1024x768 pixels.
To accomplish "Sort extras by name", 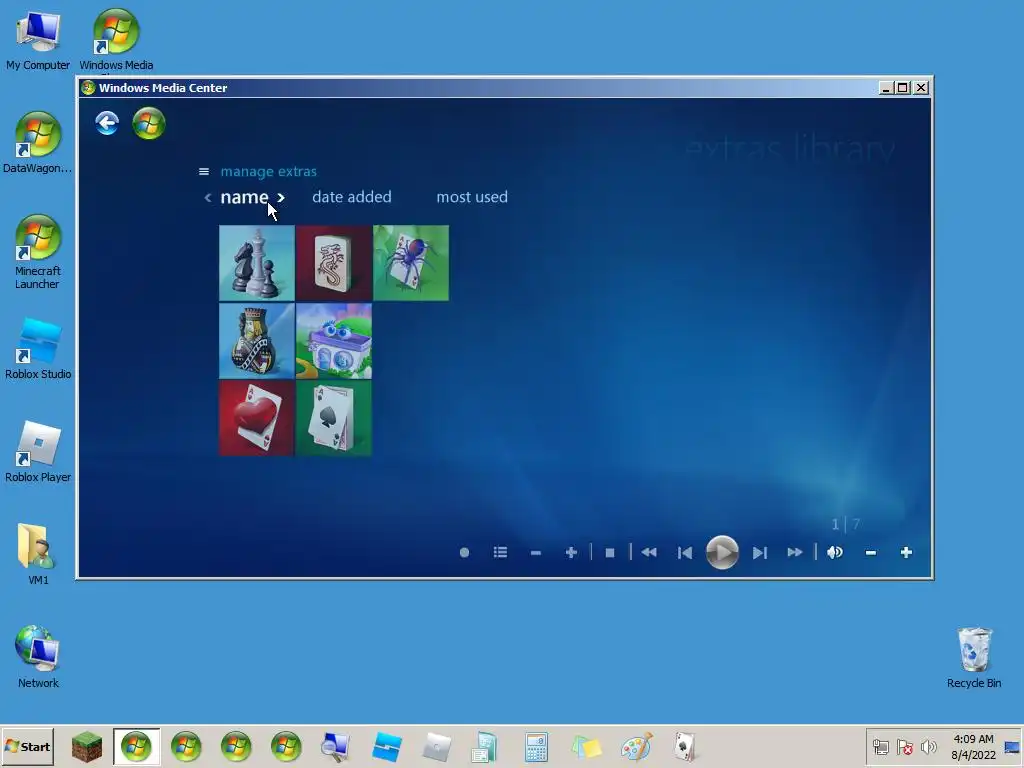I will coord(244,197).
